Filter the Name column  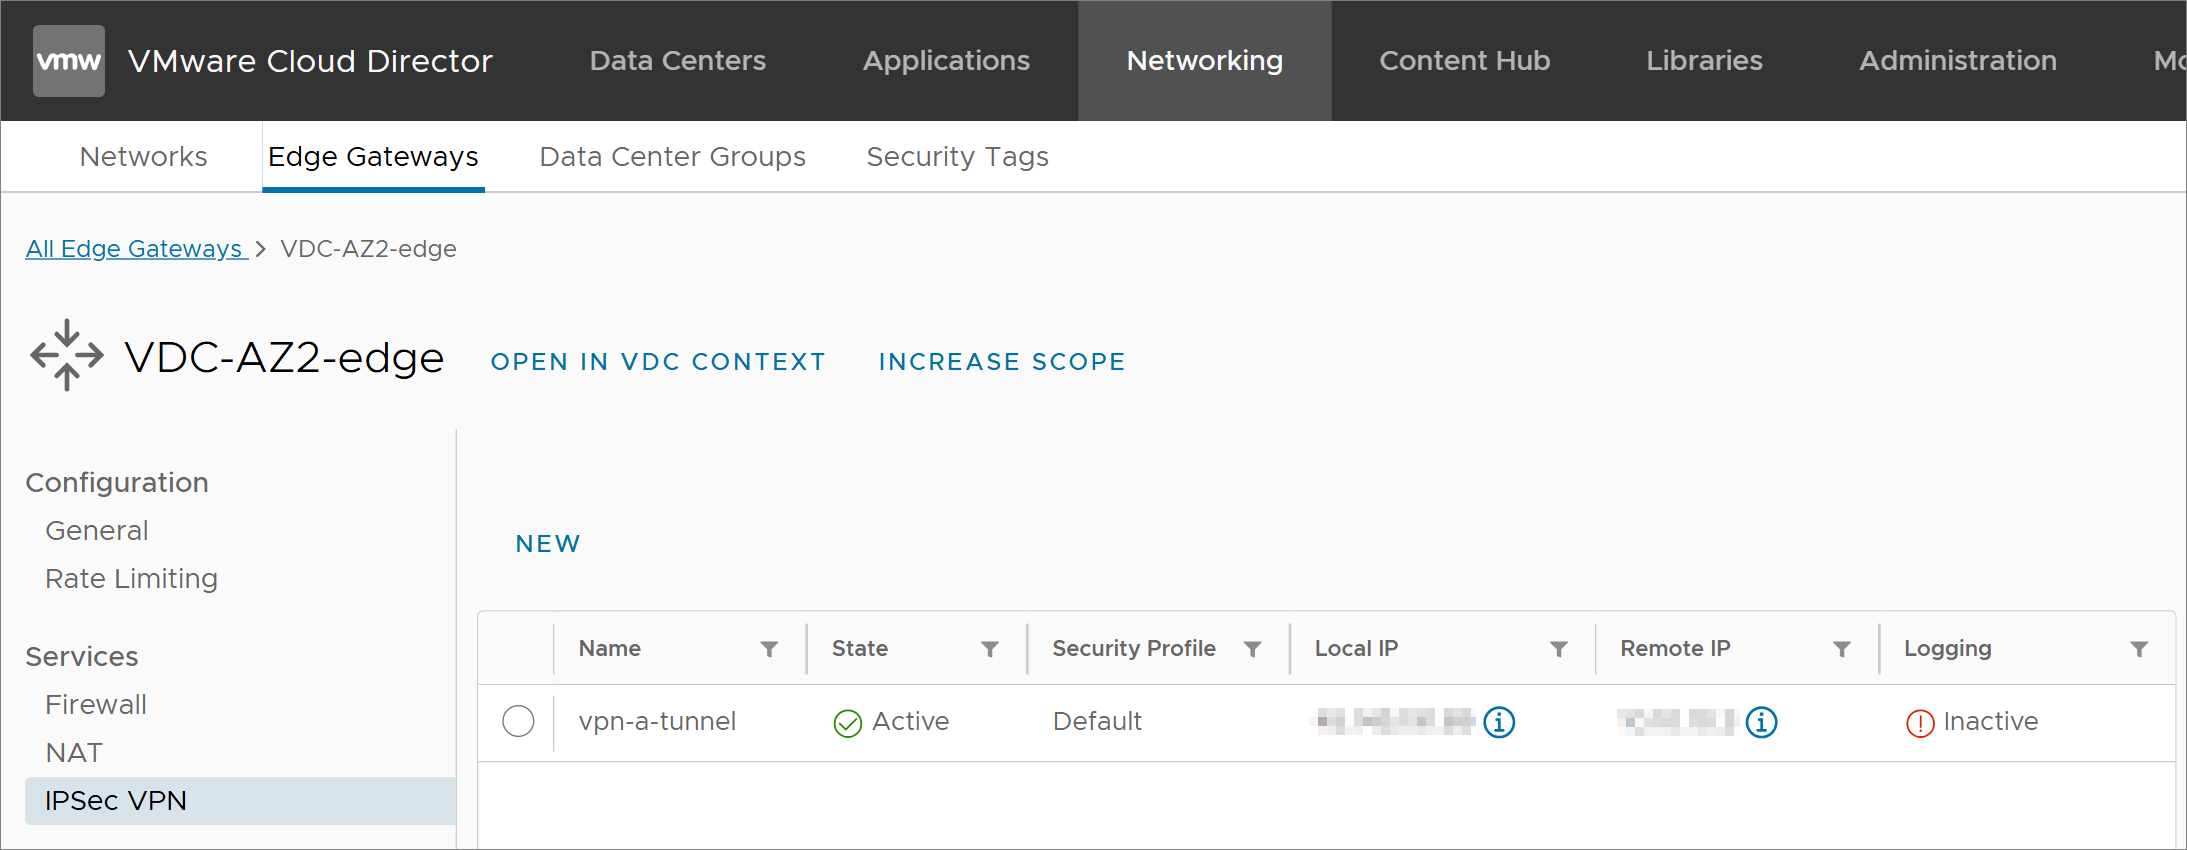point(769,649)
